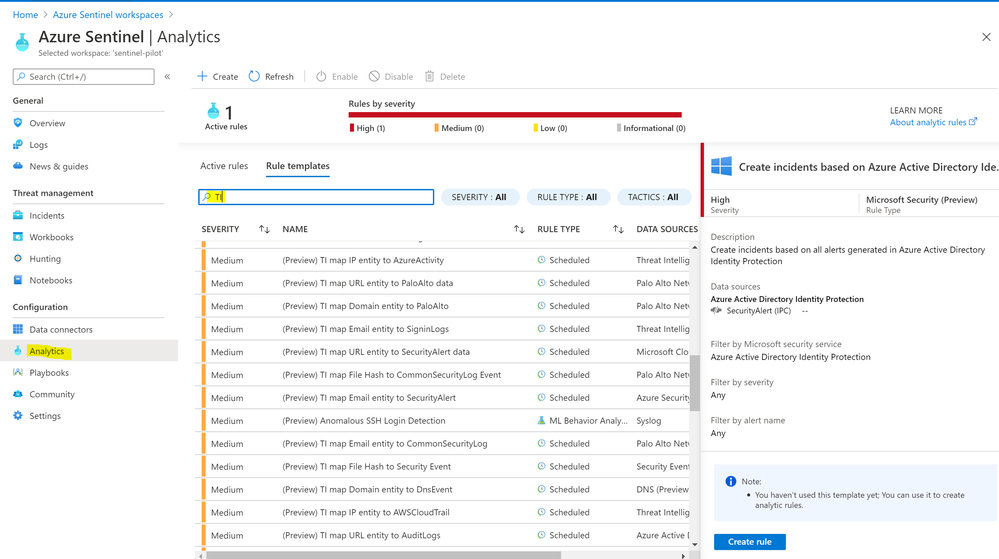This screenshot has height=559, width=999.
Task: Open the Logs sidebar icon
Action: click(x=18, y=145)
